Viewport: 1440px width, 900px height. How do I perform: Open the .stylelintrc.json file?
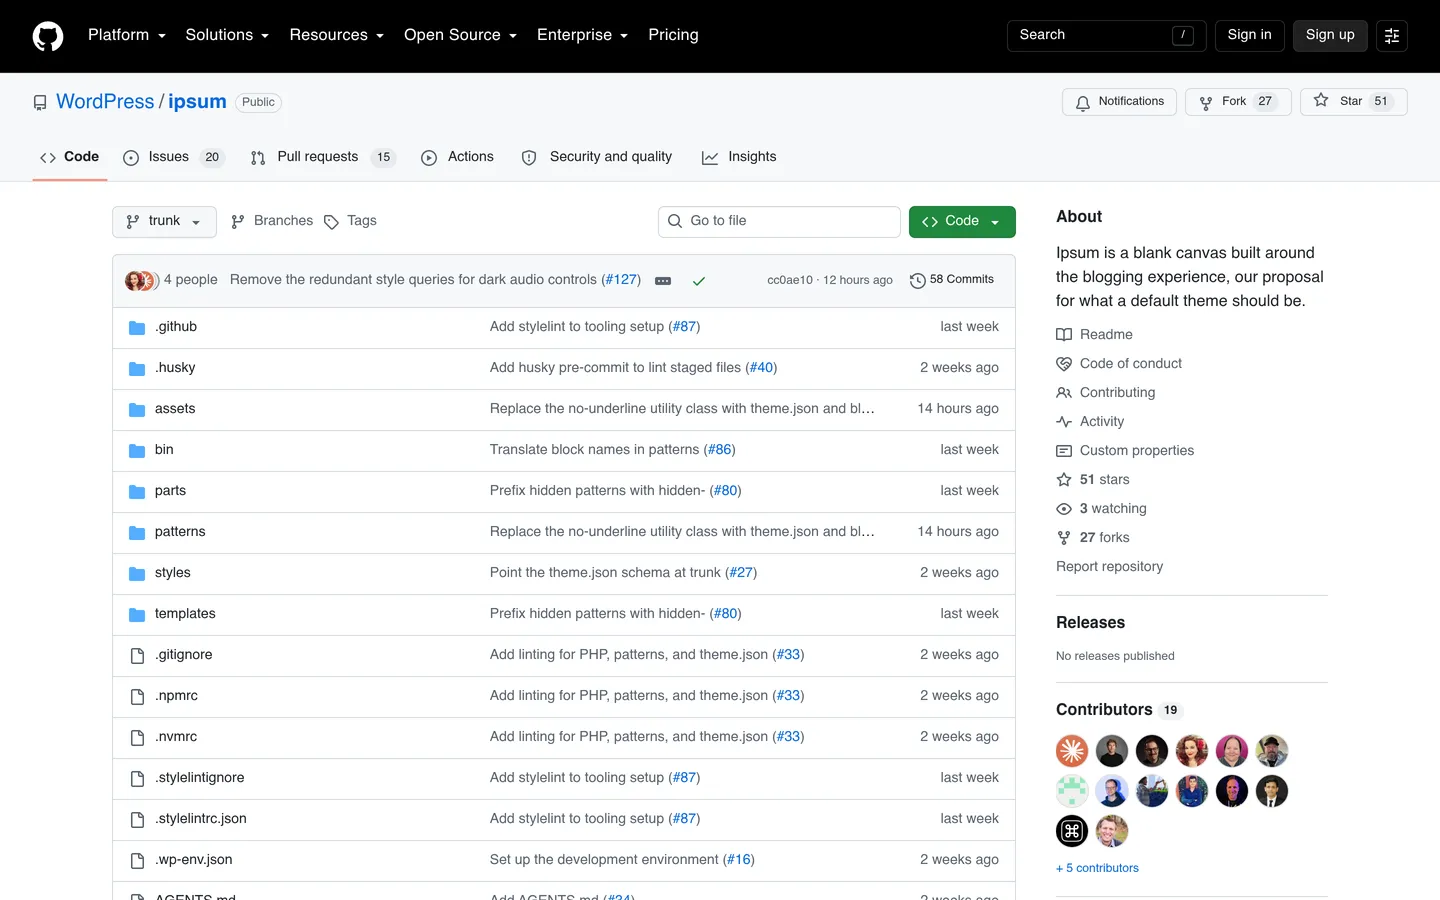201,819
